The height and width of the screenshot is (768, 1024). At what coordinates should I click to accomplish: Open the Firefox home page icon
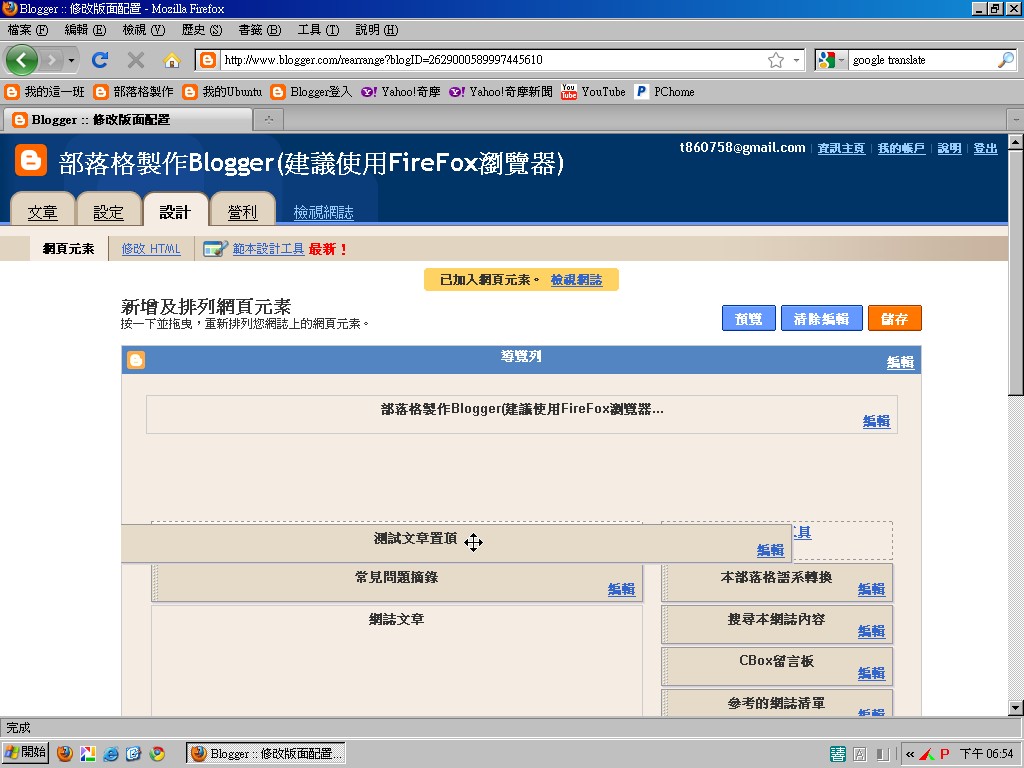click(x=172, y=61)
